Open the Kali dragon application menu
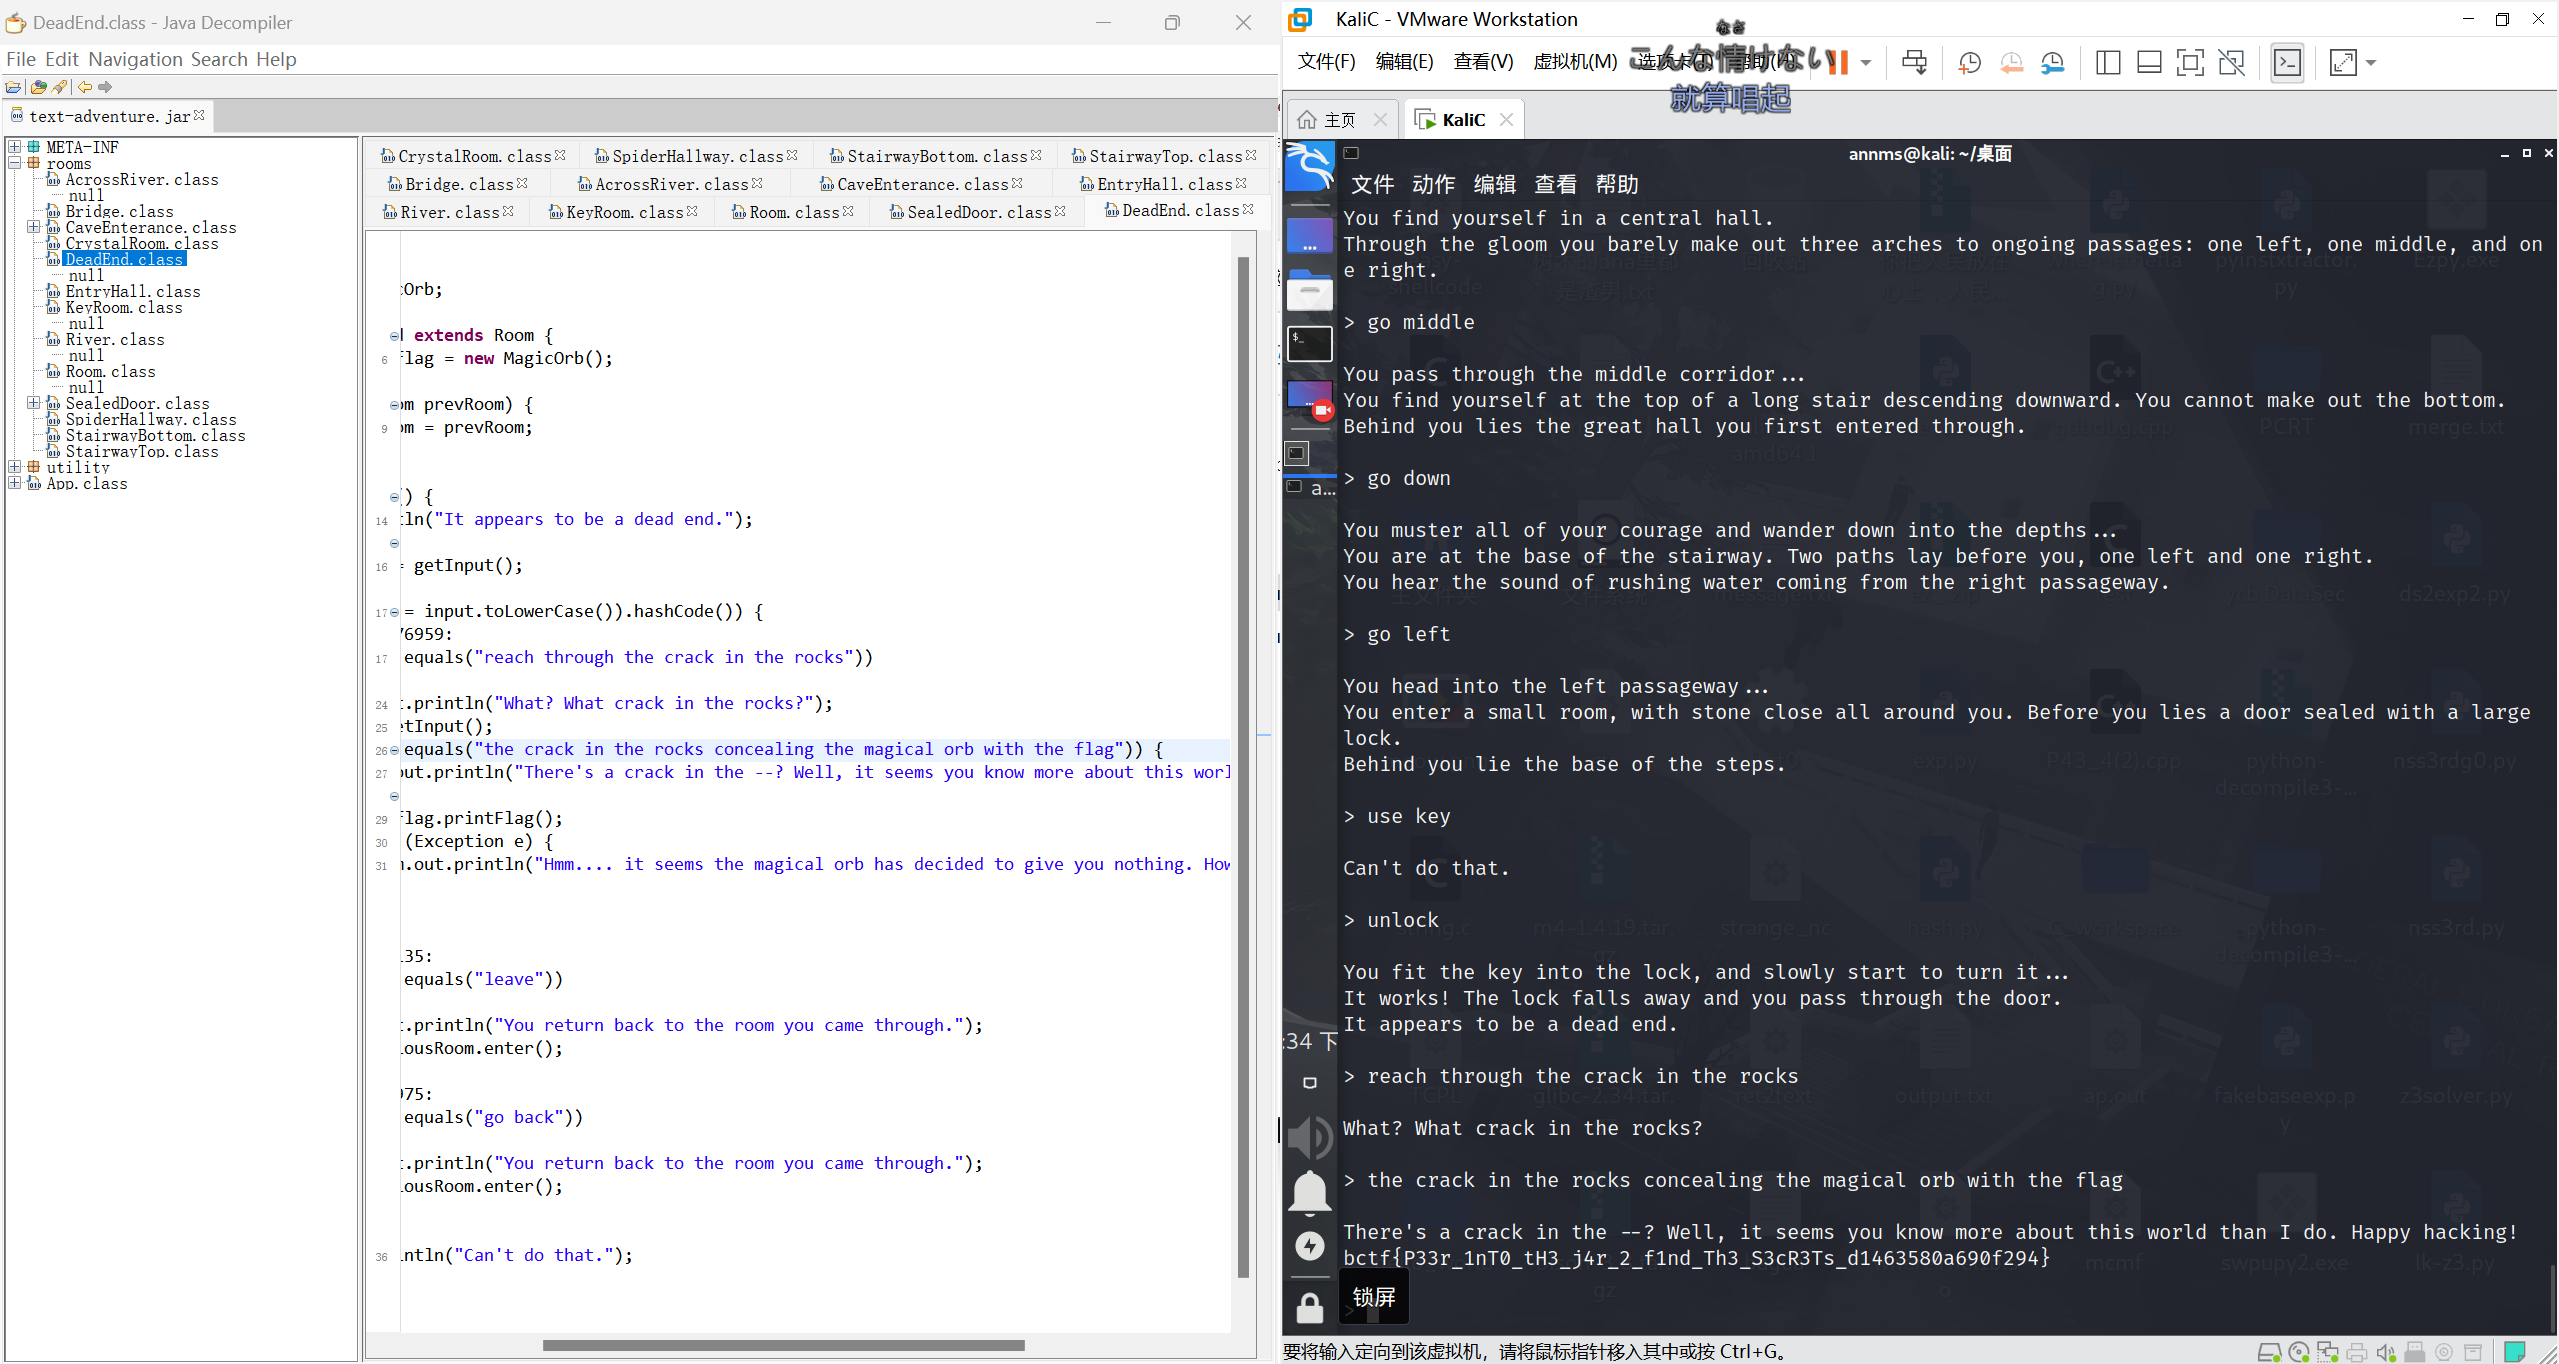2559x1364 pixels. [x=1309, y=166]
